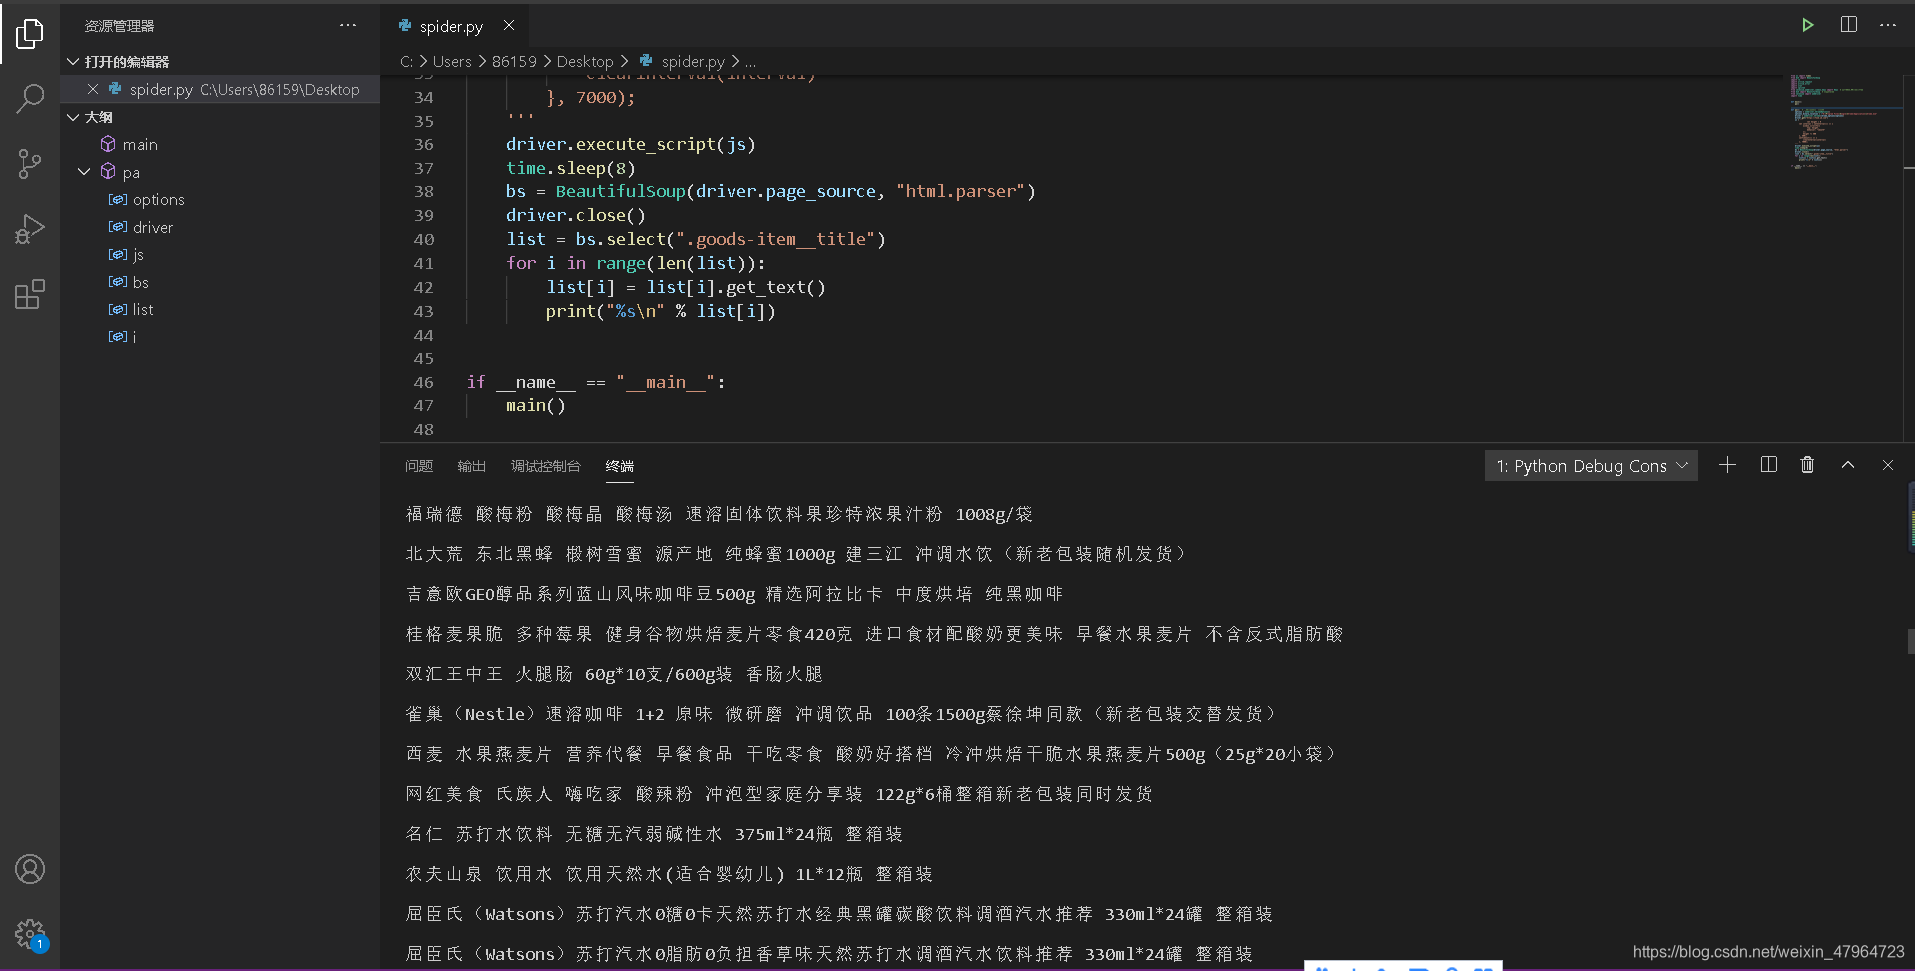Click the for i in range line

(635, 263)
